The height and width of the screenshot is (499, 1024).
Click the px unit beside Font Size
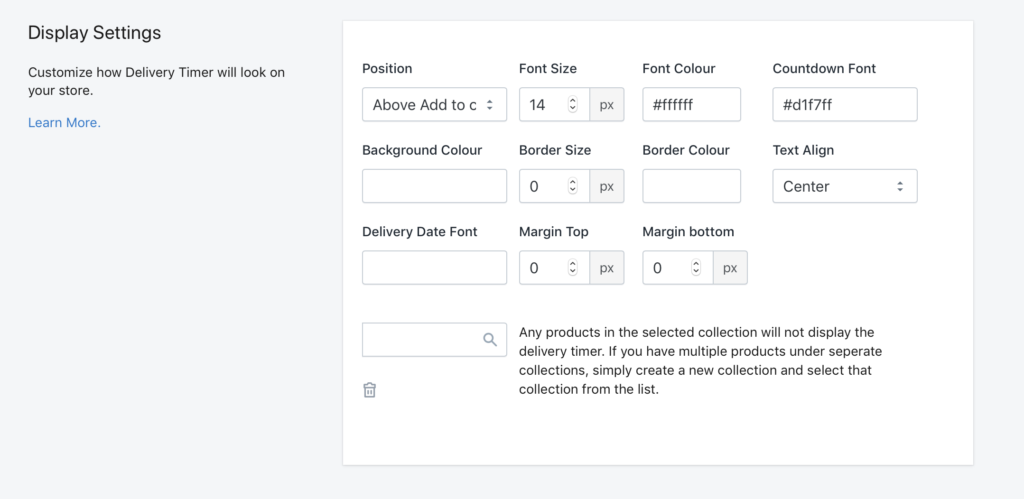click(607, 105)
